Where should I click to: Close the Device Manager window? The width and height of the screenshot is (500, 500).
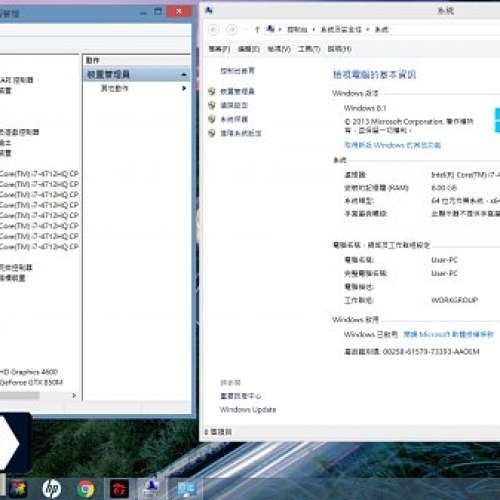point(179,12)
